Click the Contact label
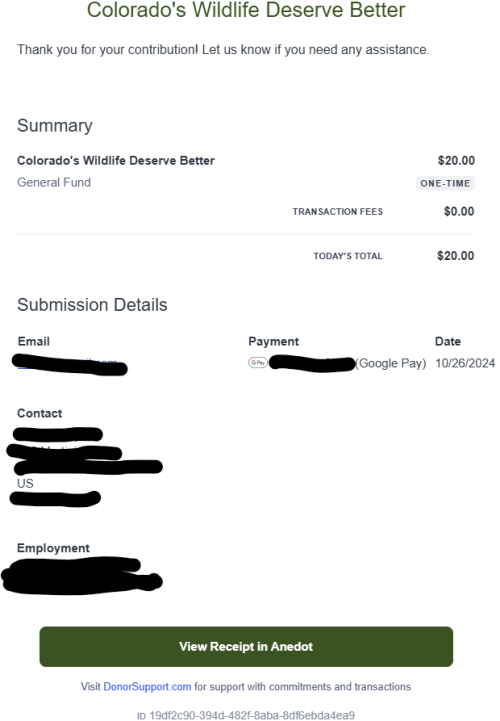The width and height of the screenshot is (500, 721). 40,413
